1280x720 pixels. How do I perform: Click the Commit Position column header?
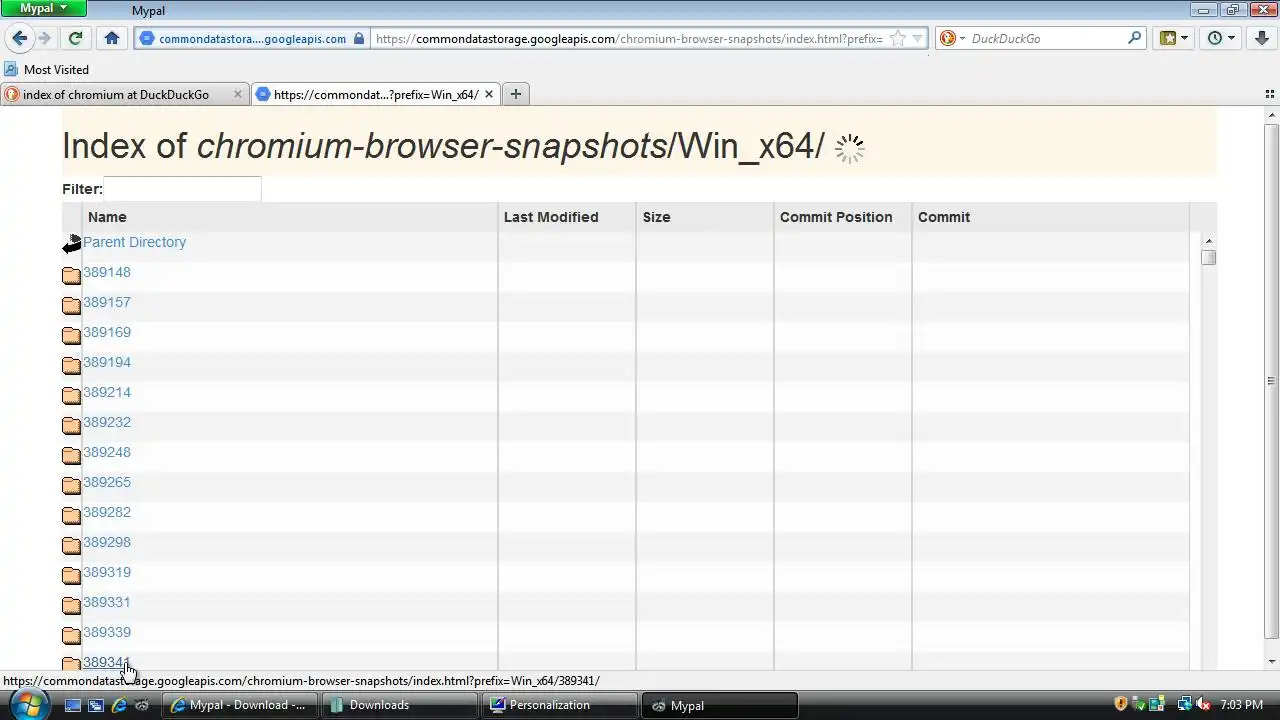point(843,217)
